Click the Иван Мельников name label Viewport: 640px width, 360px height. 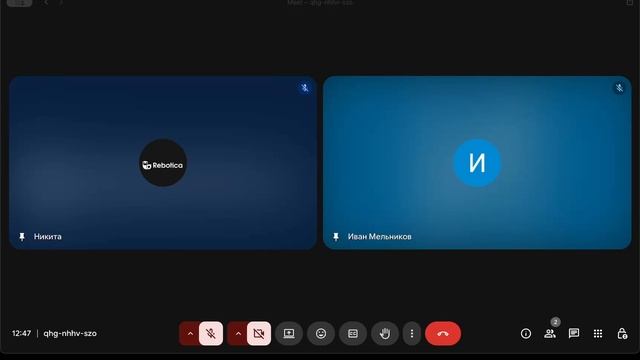point(380,236)
